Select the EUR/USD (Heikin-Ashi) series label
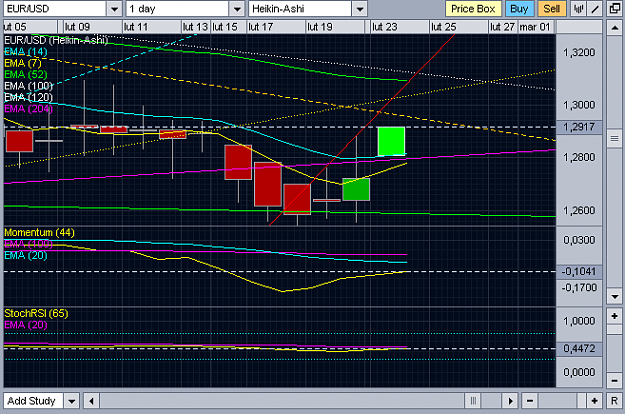 point(56,40)
